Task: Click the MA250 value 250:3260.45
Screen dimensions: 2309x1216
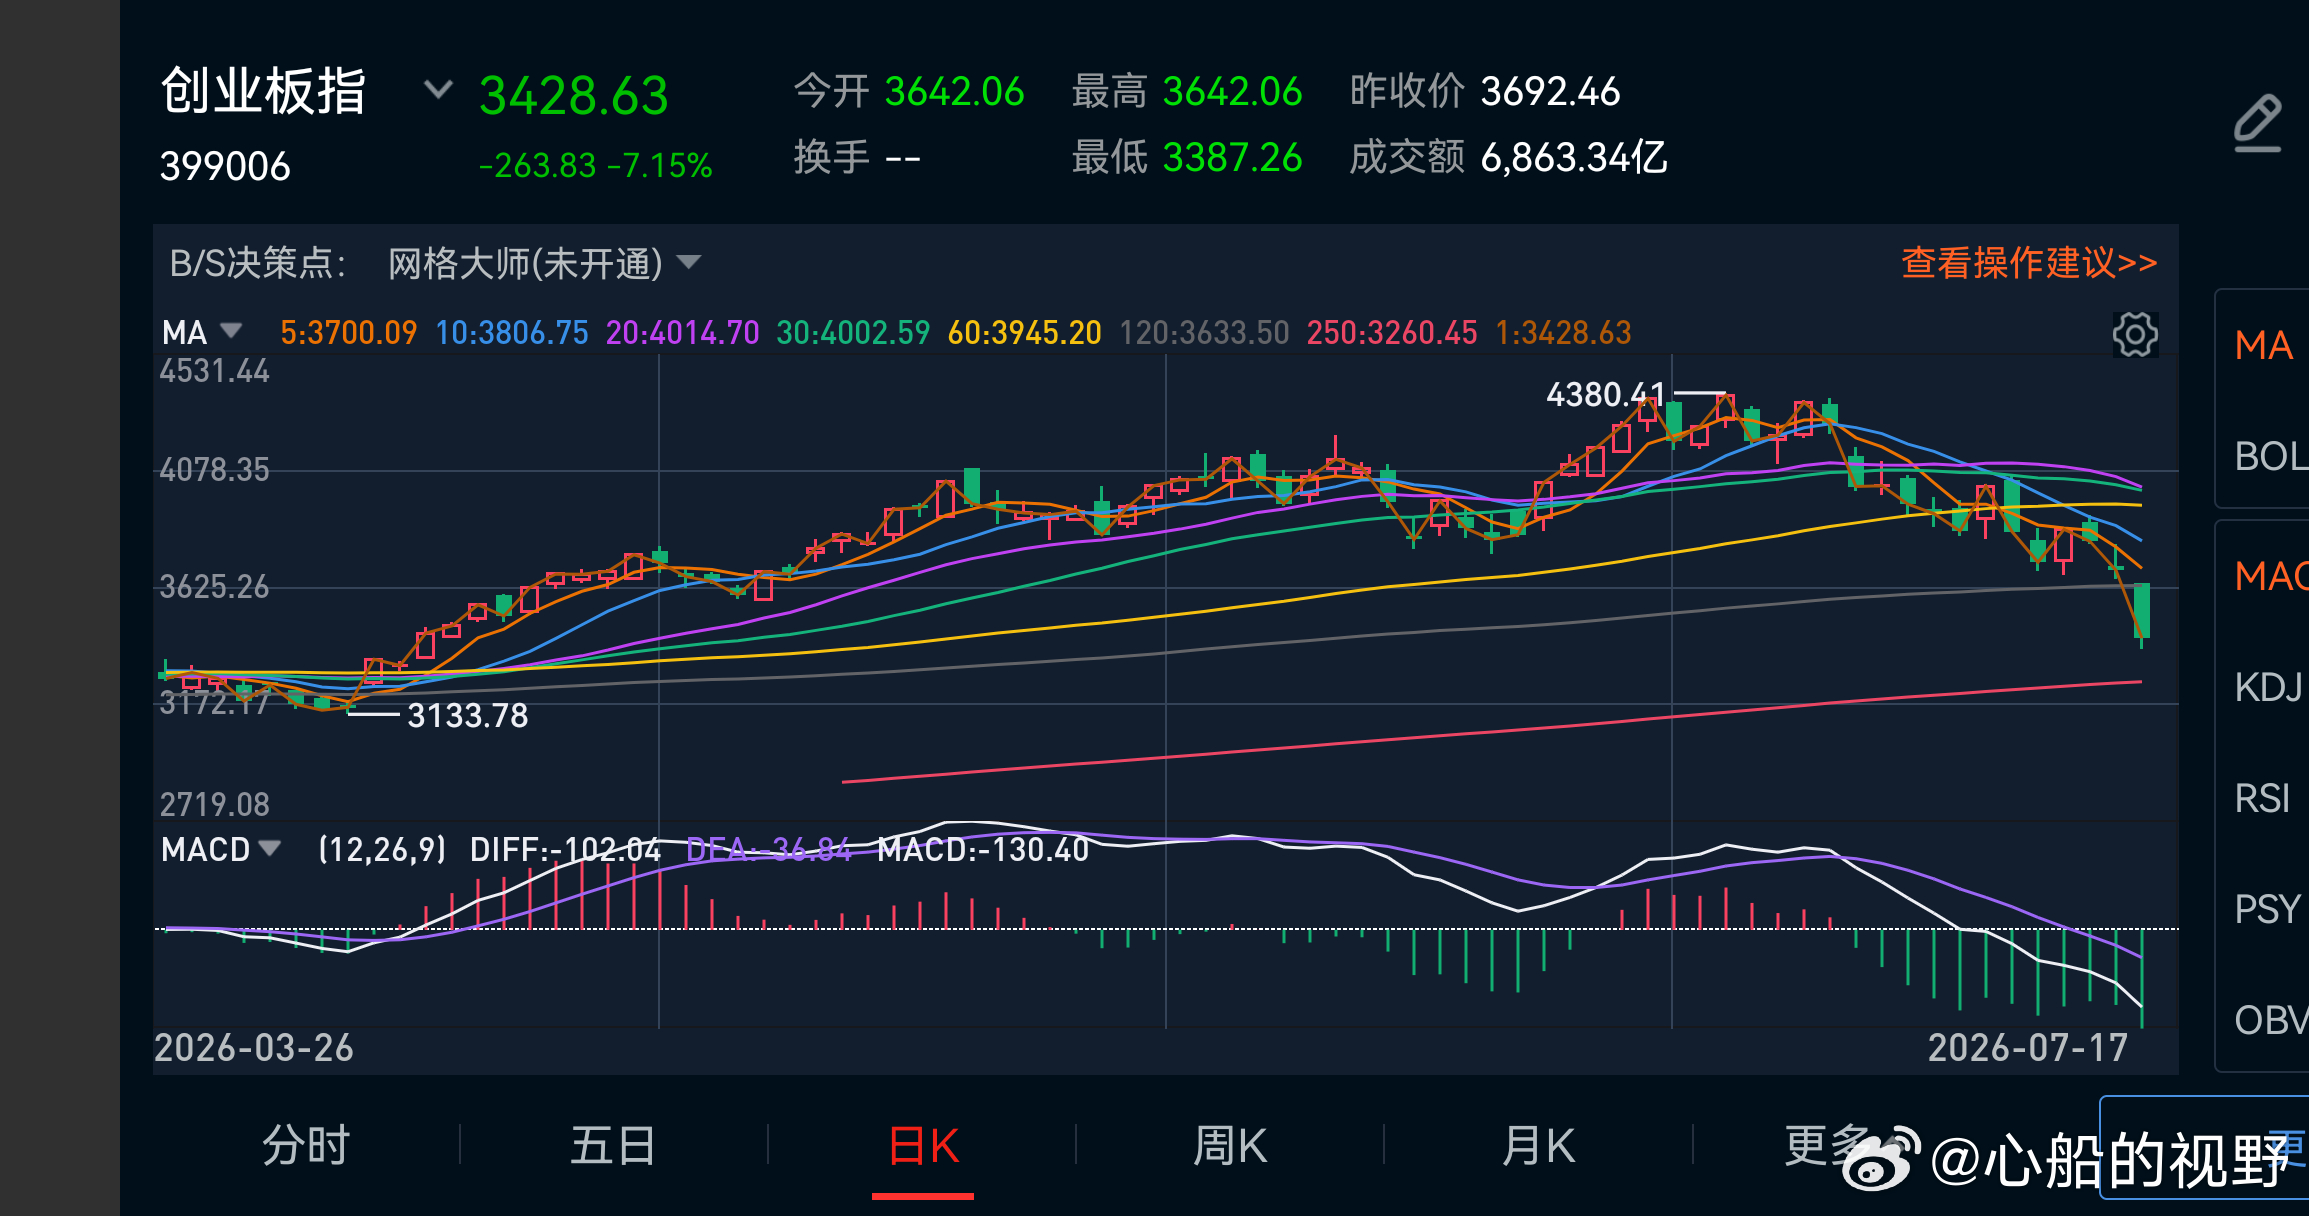Action: [x=1392, y=332]
